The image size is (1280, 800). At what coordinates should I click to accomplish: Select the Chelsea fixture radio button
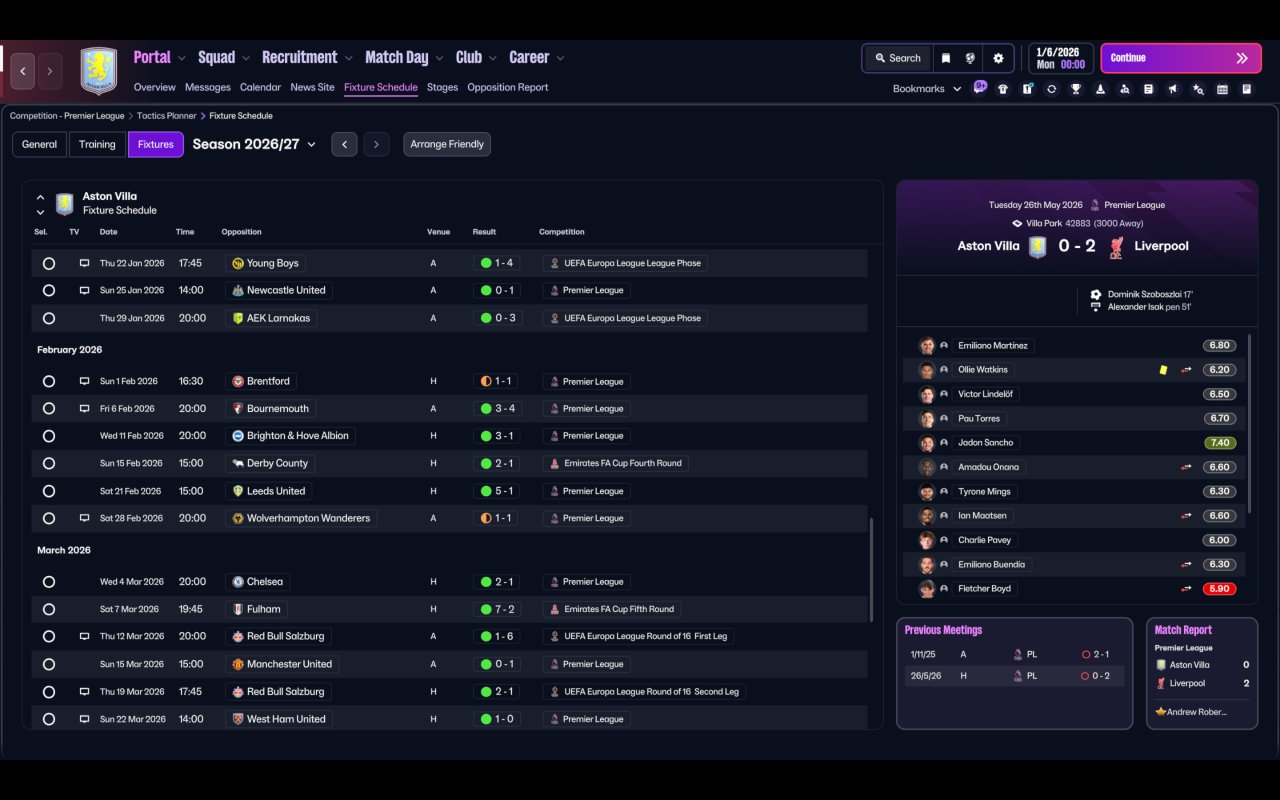(49, 582)
